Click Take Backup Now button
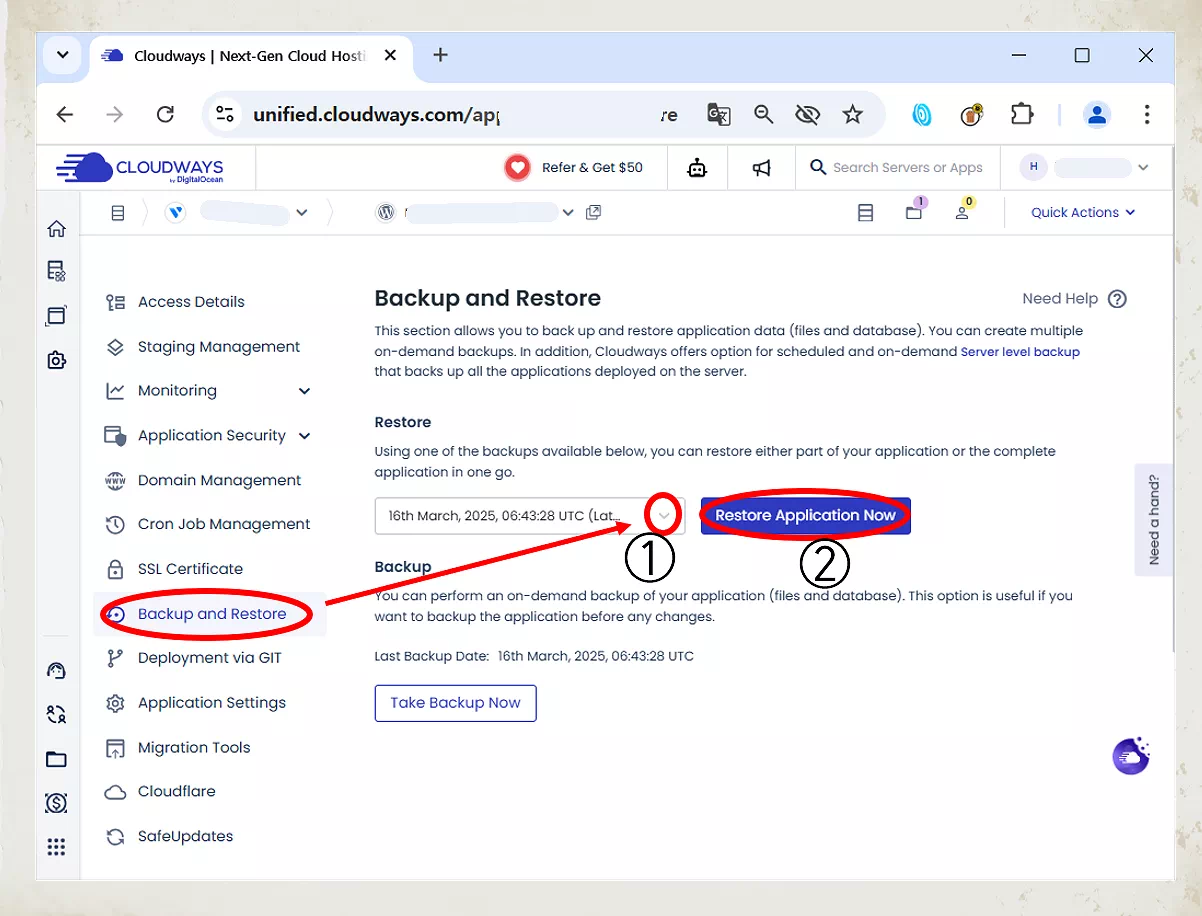 point(455,703)
